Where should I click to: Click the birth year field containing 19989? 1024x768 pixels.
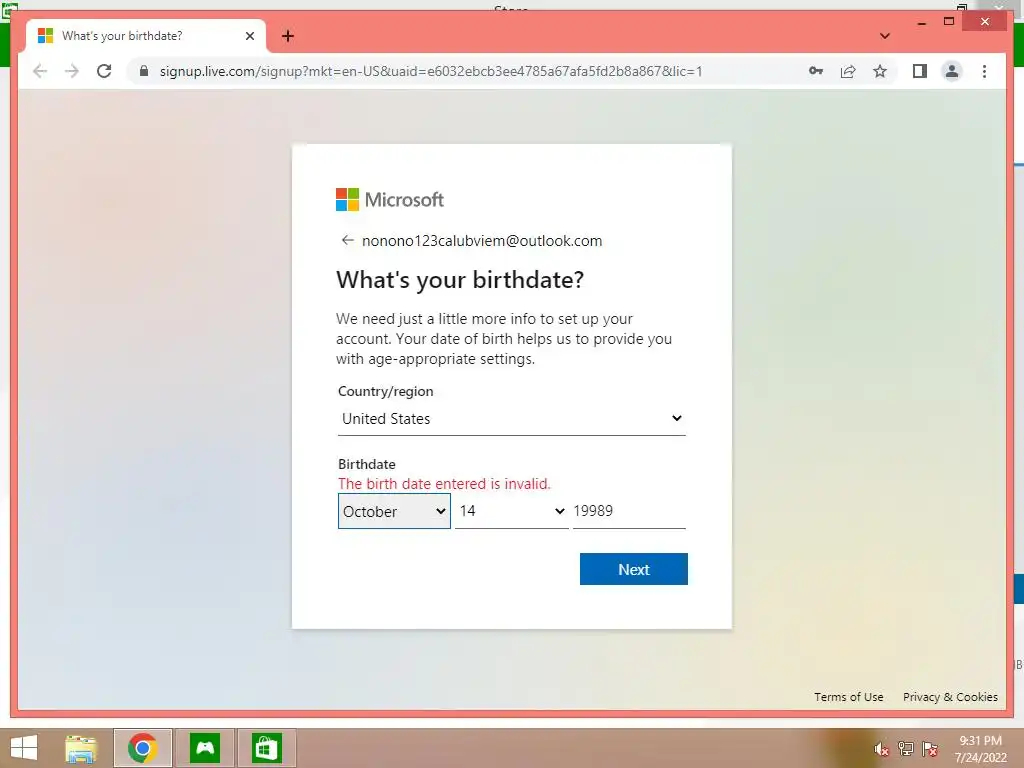629,511
